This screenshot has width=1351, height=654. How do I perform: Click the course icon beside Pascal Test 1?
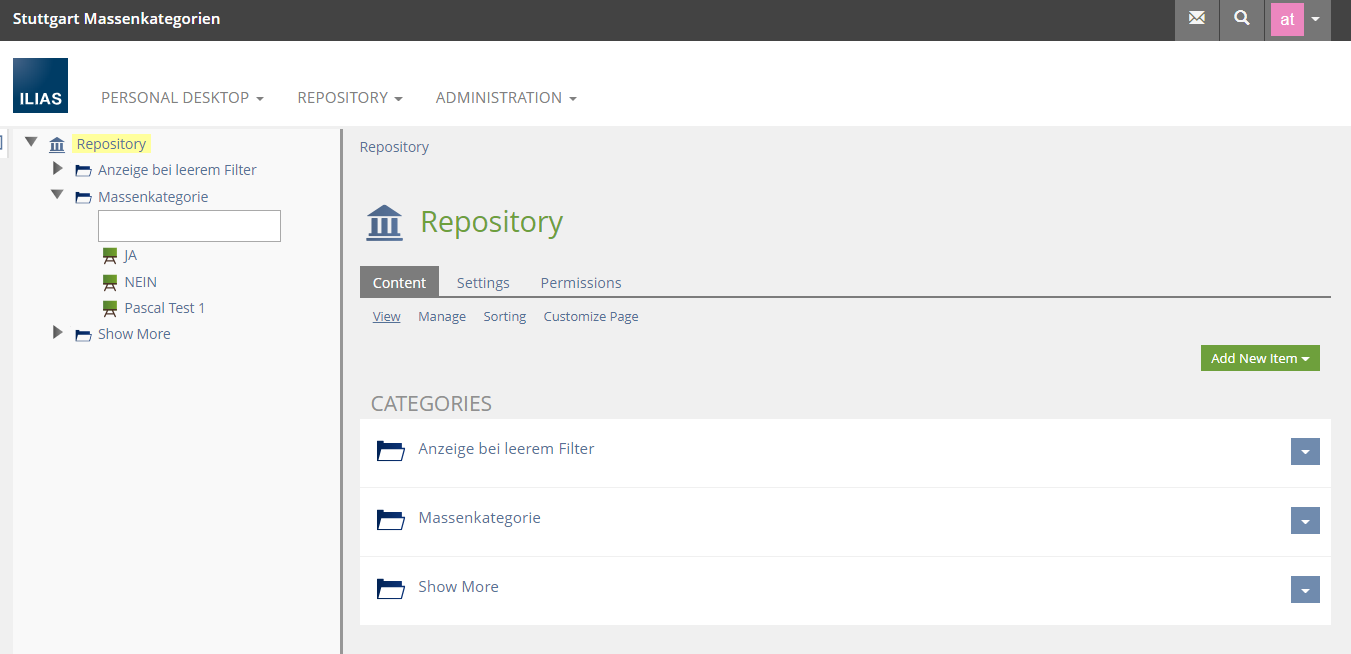coord(110,308)
